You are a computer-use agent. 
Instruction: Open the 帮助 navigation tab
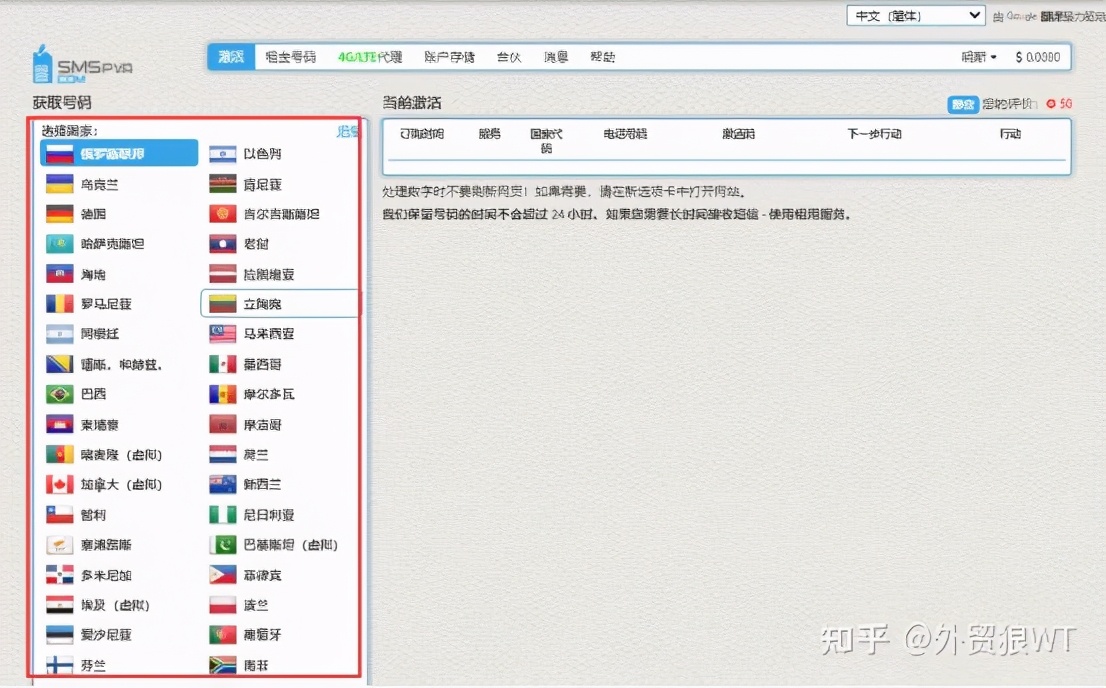[603, 57]
